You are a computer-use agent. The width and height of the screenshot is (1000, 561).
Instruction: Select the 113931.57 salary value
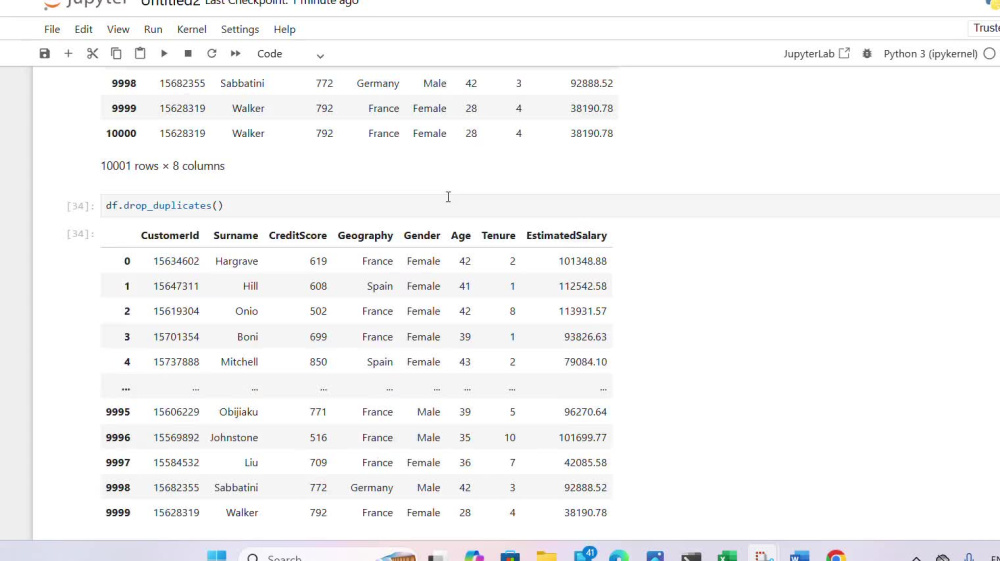[x=583, y=311]
